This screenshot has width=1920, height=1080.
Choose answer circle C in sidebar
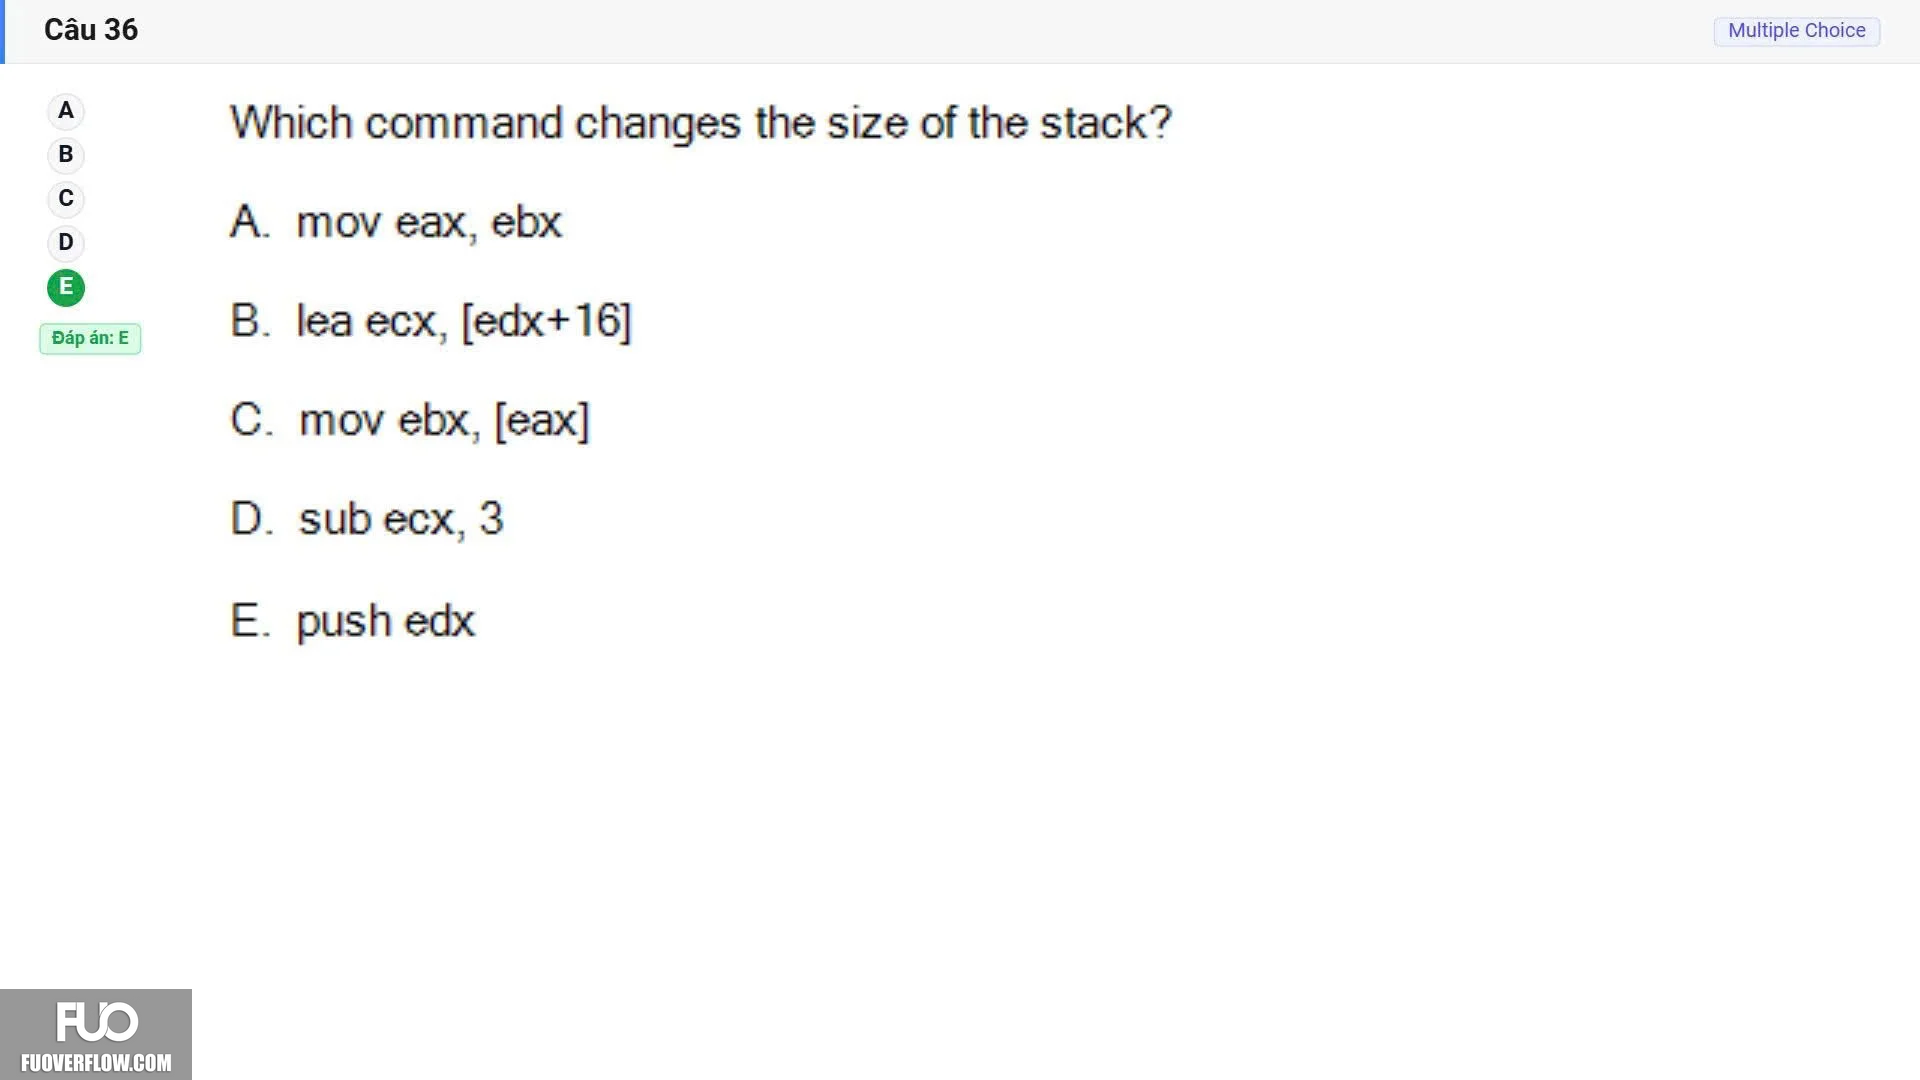[x=66, y=199]
